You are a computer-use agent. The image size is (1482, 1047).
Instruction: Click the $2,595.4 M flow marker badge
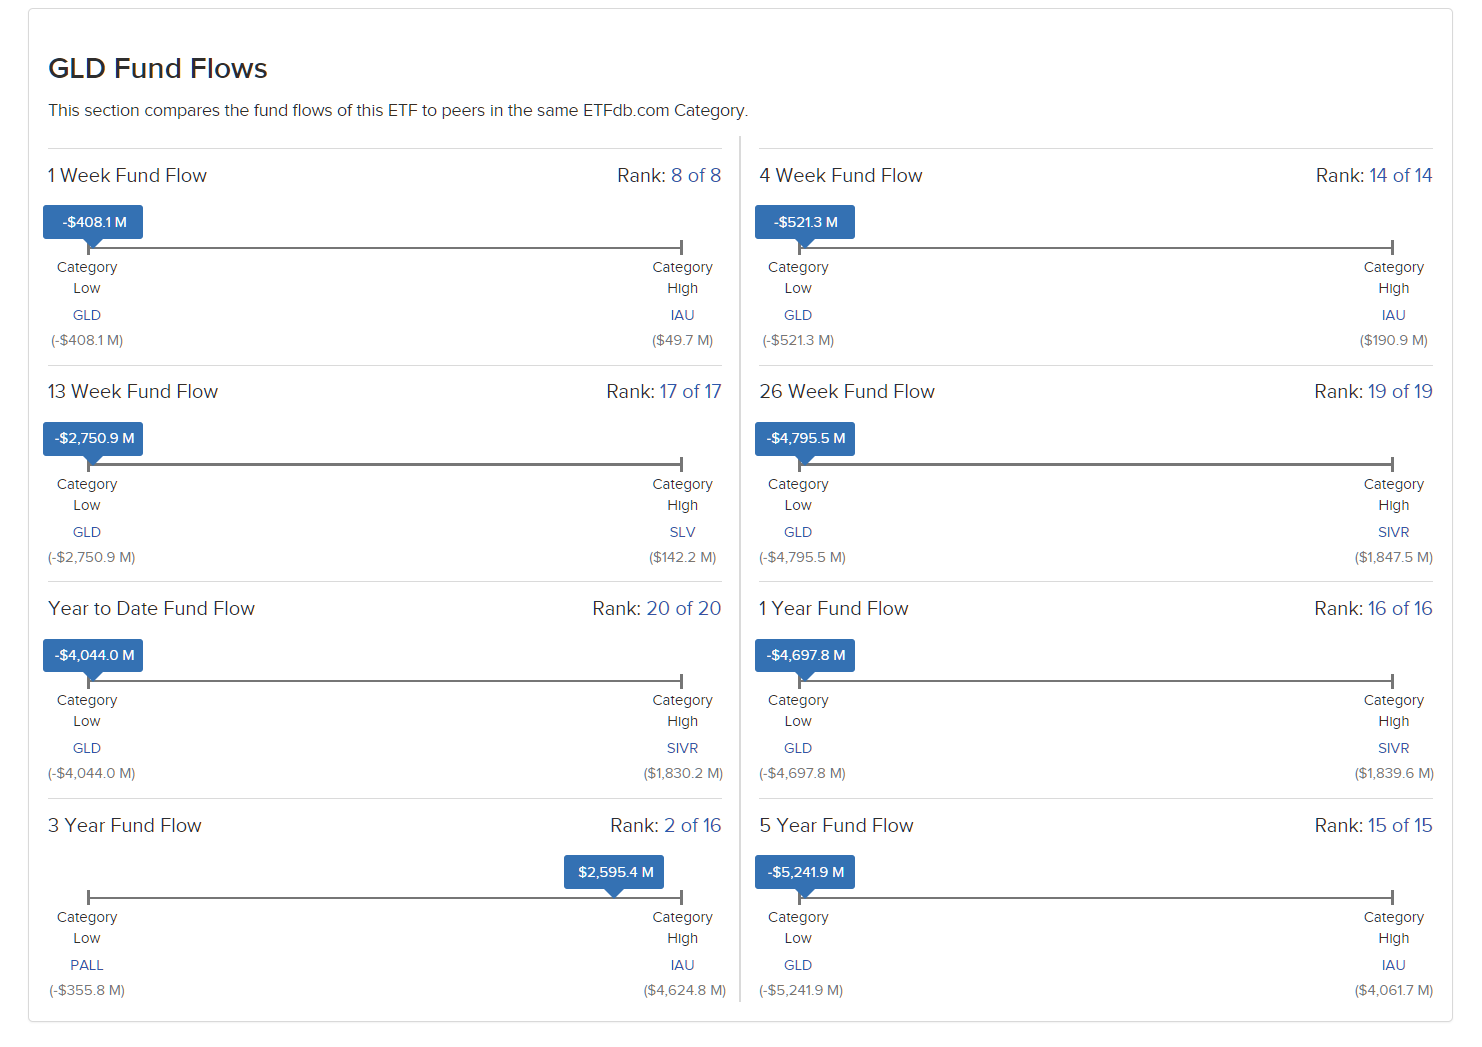614,872
